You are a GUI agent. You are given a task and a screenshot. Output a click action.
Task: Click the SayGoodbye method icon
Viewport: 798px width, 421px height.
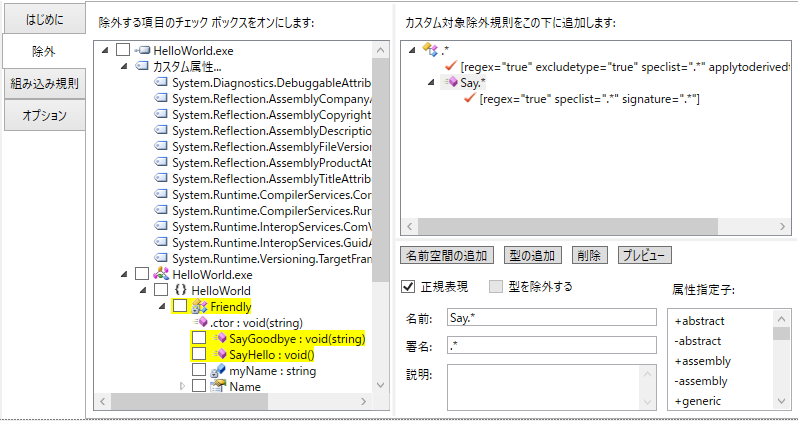pos(219,338)
